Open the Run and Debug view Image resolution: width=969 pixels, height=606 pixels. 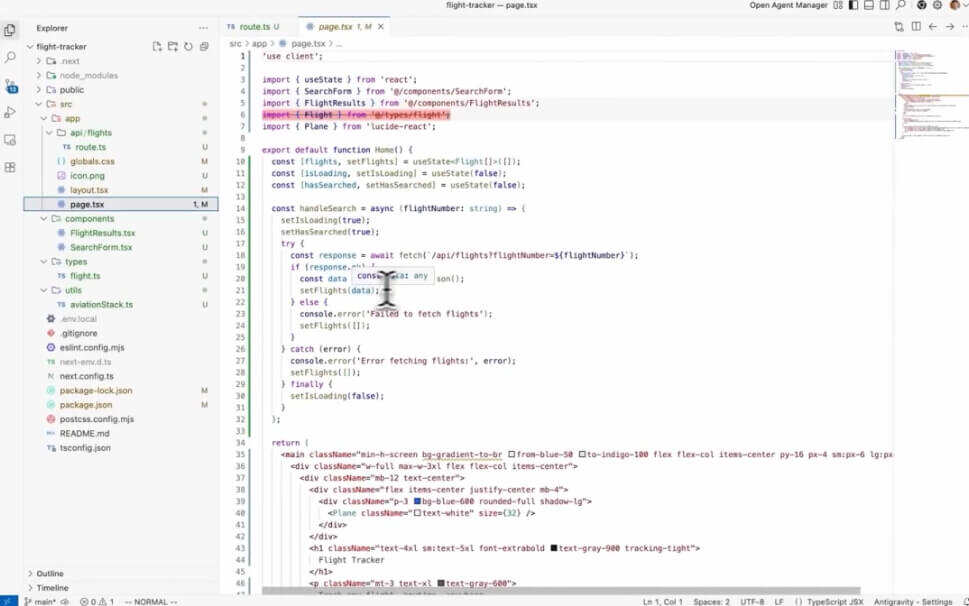point(10,112)
